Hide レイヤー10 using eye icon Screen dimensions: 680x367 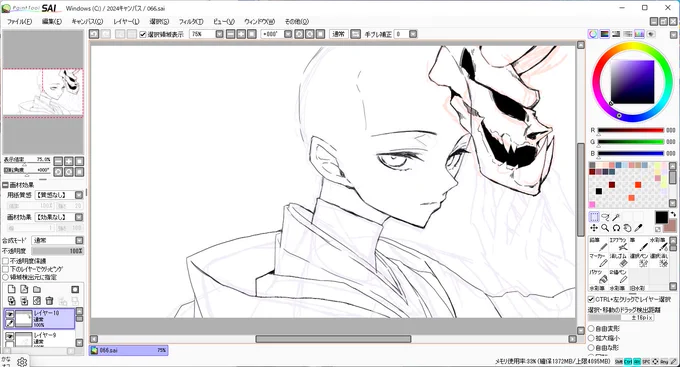pos(10,314)
